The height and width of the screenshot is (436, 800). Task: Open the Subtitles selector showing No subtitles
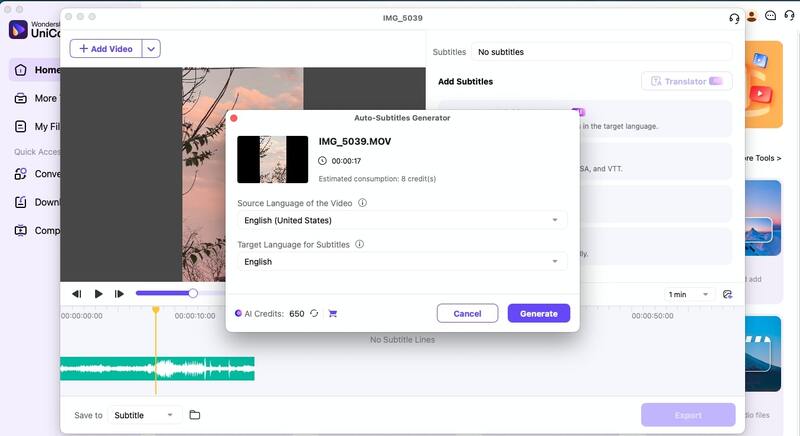click(602, 52)
